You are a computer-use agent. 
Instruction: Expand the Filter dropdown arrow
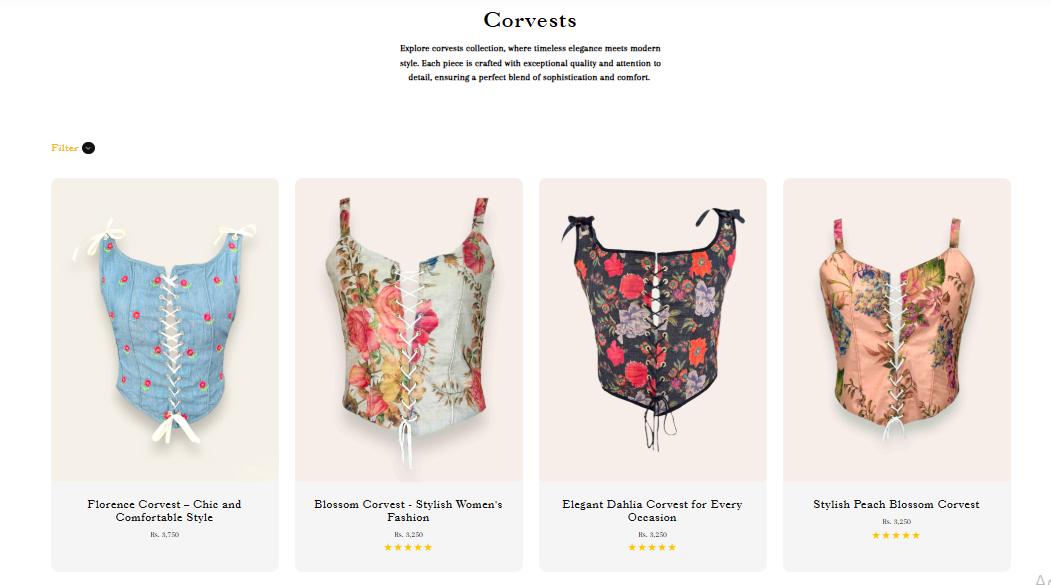[88, 148]
